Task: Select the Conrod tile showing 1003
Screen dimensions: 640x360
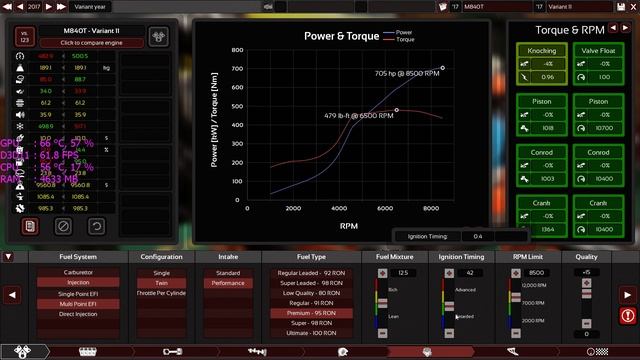Action: [x=542, y=165]
